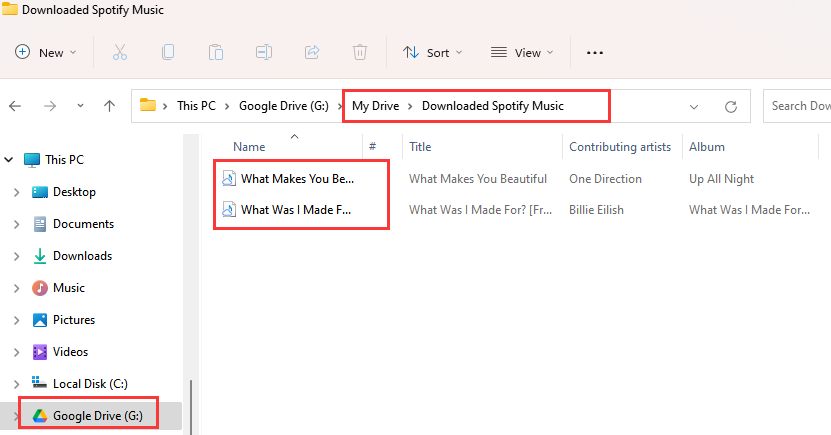Click the search box field
The width and height of the screenshot is (831, 435).
tap(798, 106)
